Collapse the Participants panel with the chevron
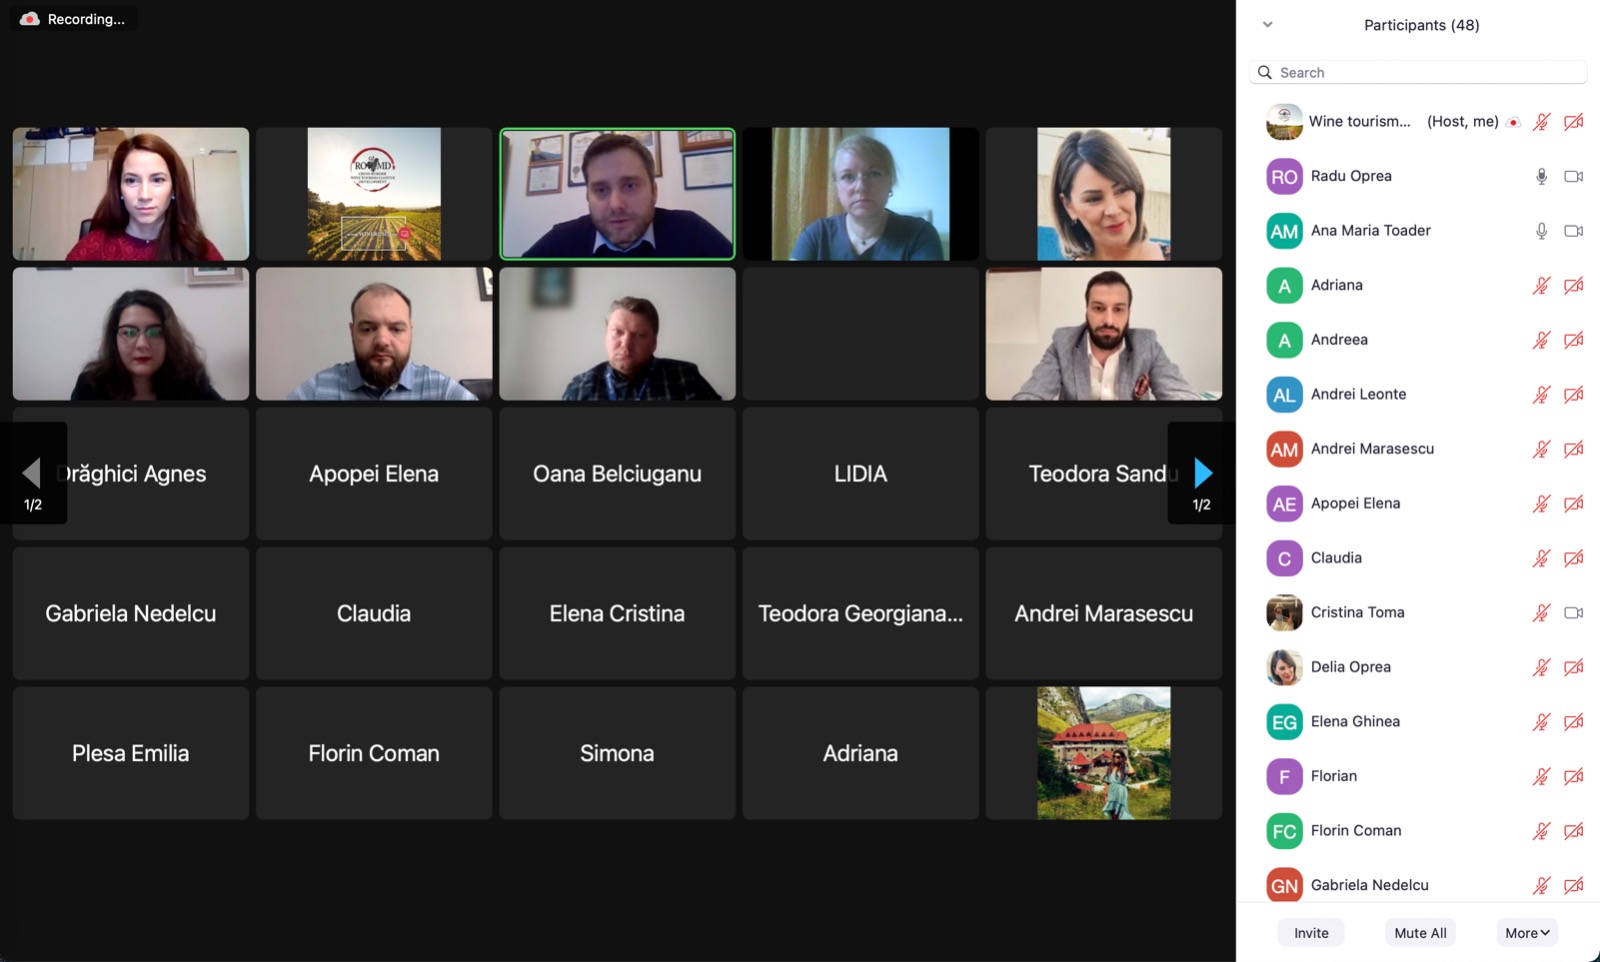 click(1267, 25)
